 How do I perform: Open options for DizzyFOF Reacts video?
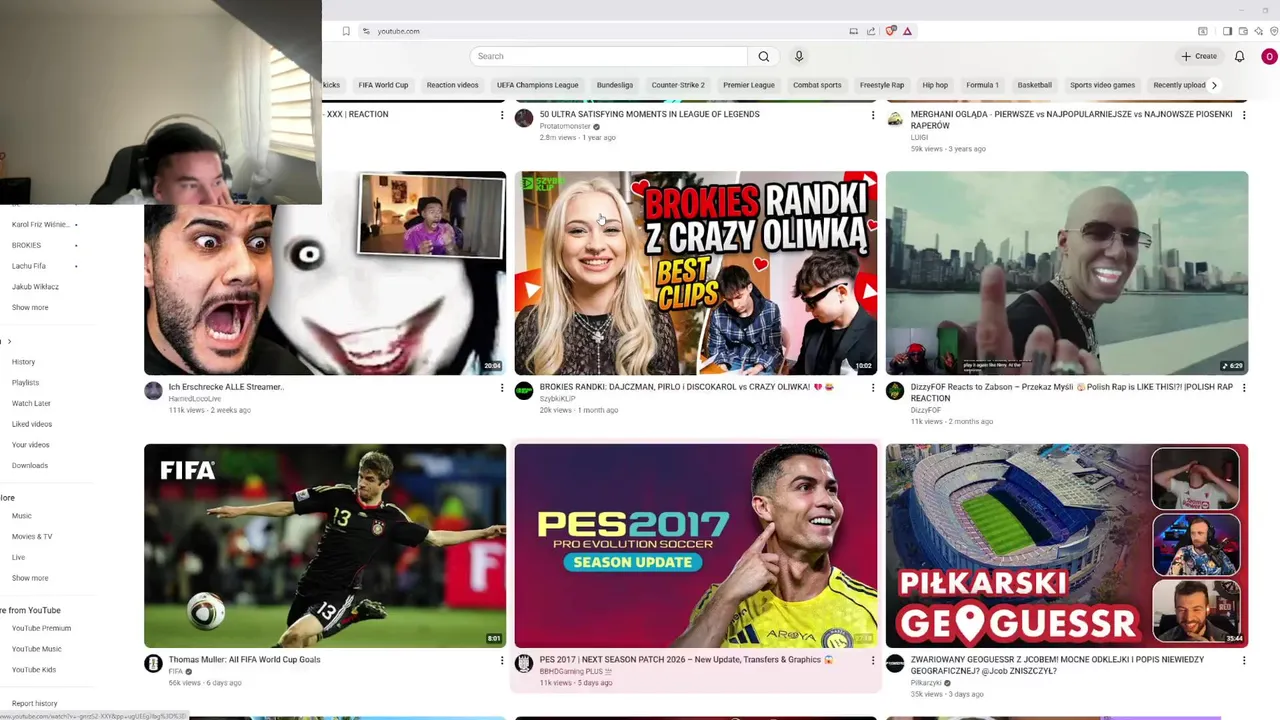click(1244, 388)
